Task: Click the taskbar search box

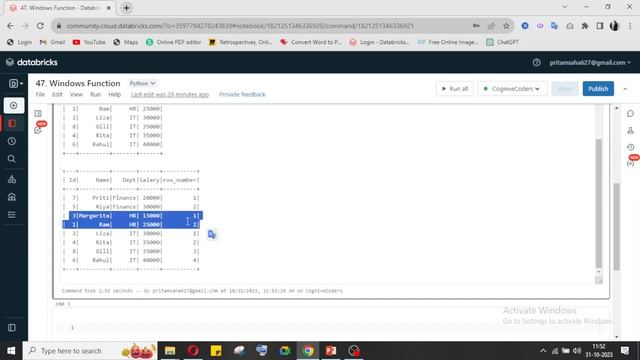Action: pos(90,351)
